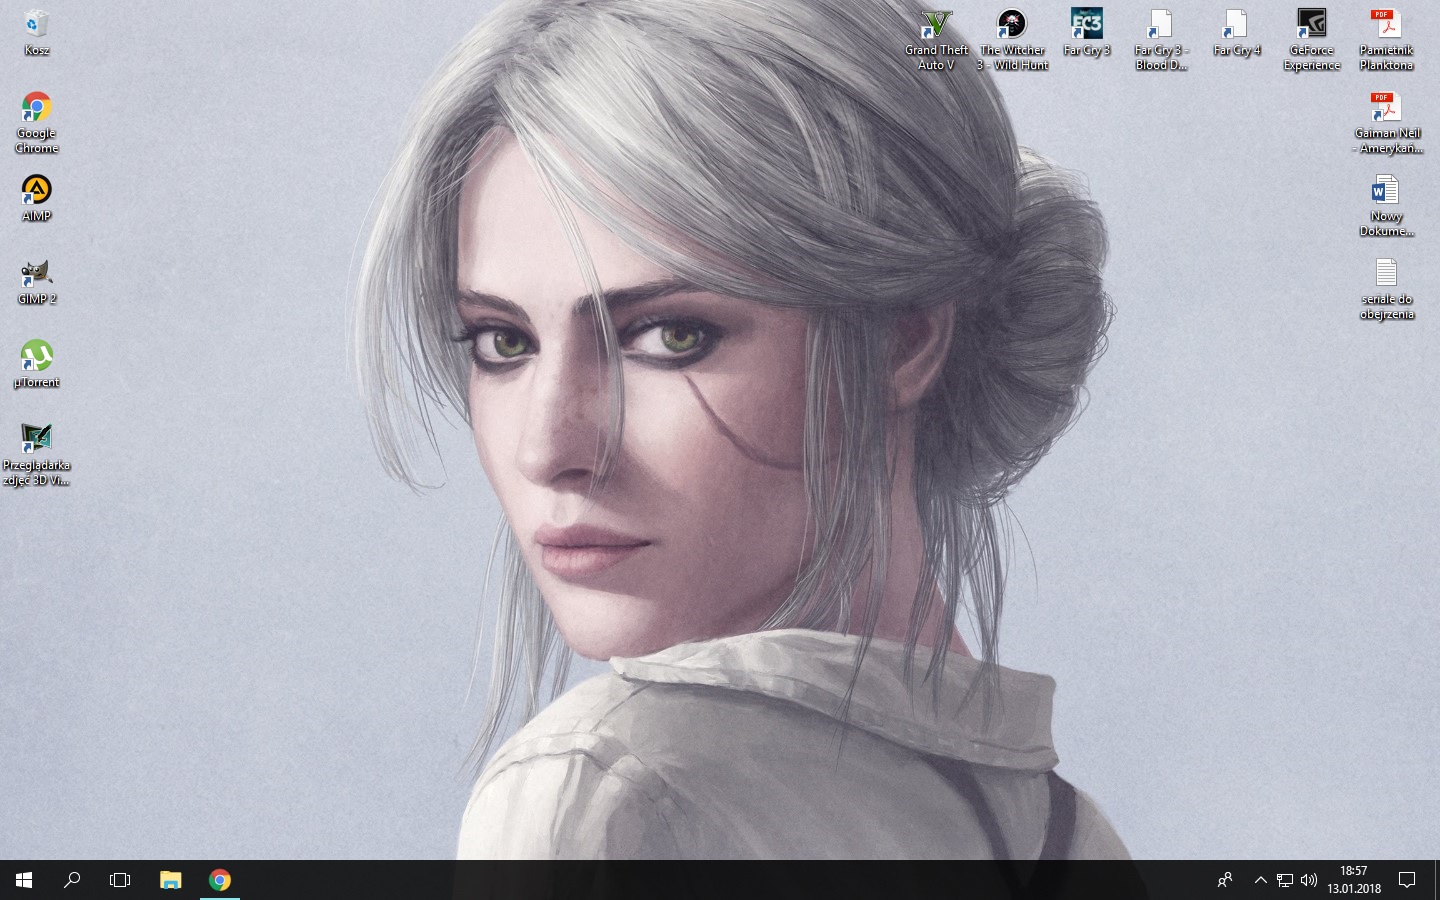This screenshot has width=1440, height=900.
Task: Open Task View from the taskbar
Action: pyautogui.click(x=120, y=880)
